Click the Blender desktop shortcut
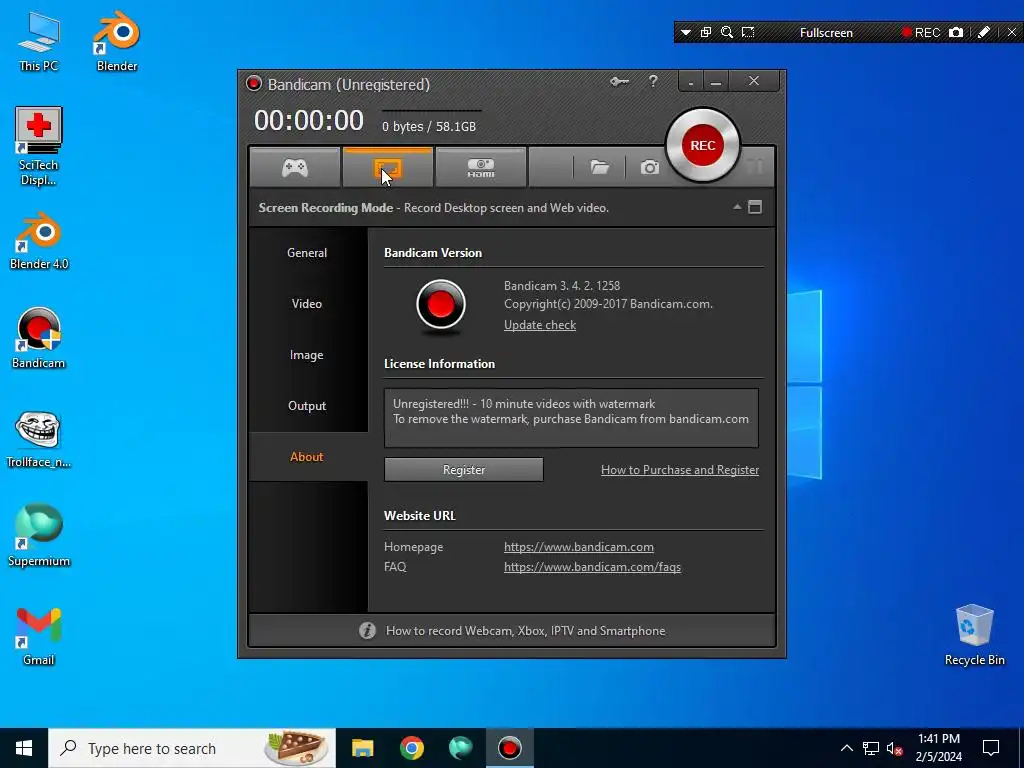Viewport: 1024px width, 768px height. [117, 42]
